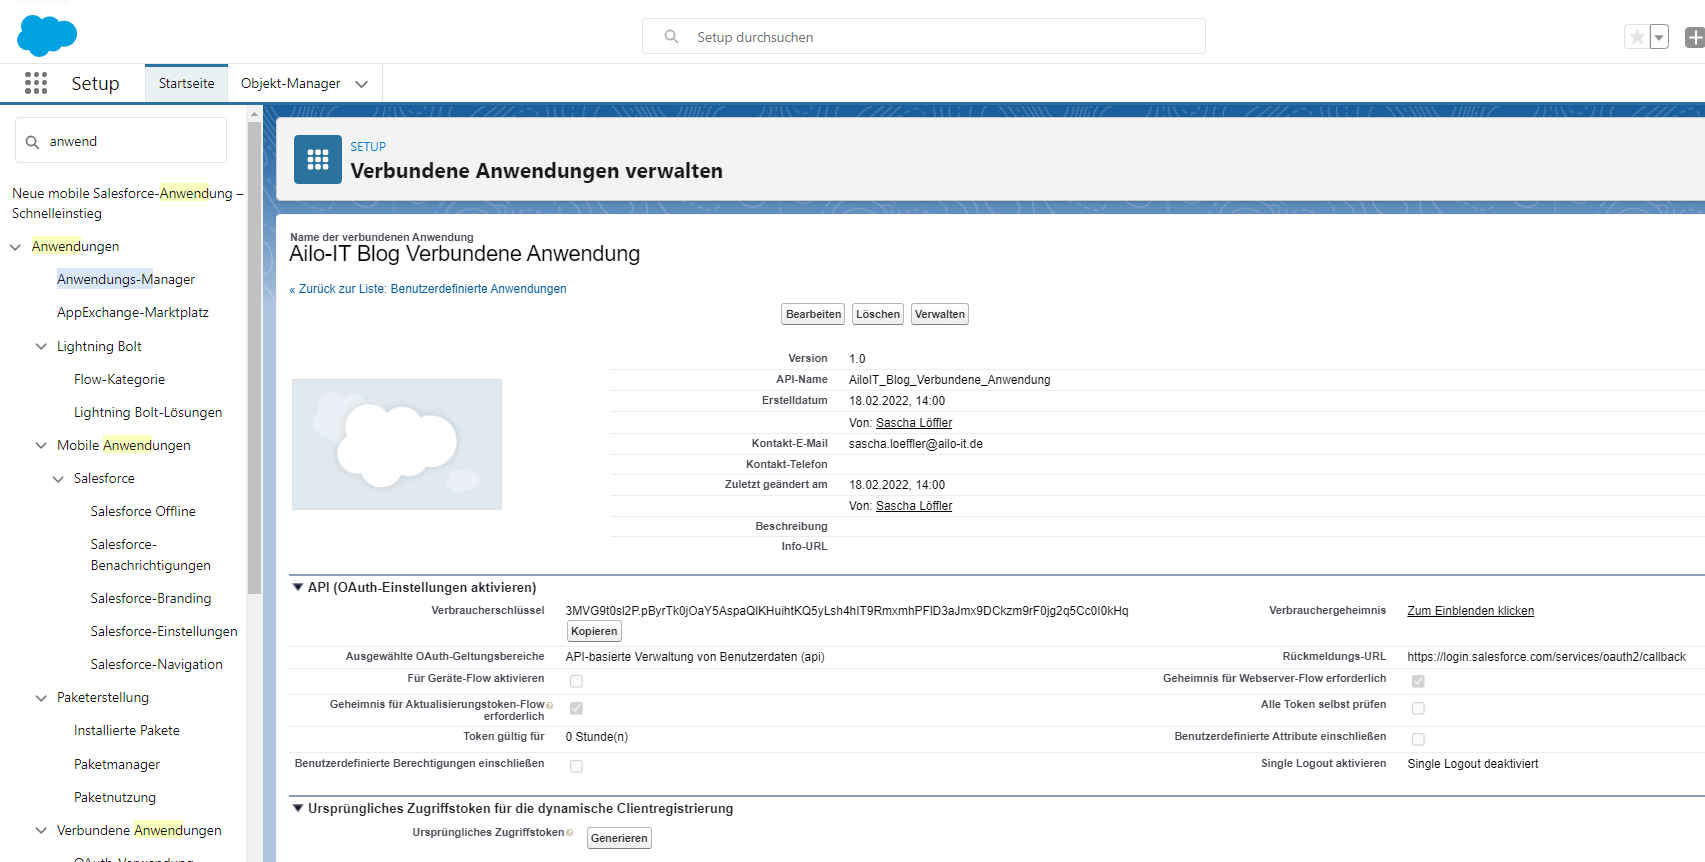The height and width of the screenshot is (862, 1705).
Task: Click help icon next to Aktualisierungstoken-Flow
Action: click(549, 705)
